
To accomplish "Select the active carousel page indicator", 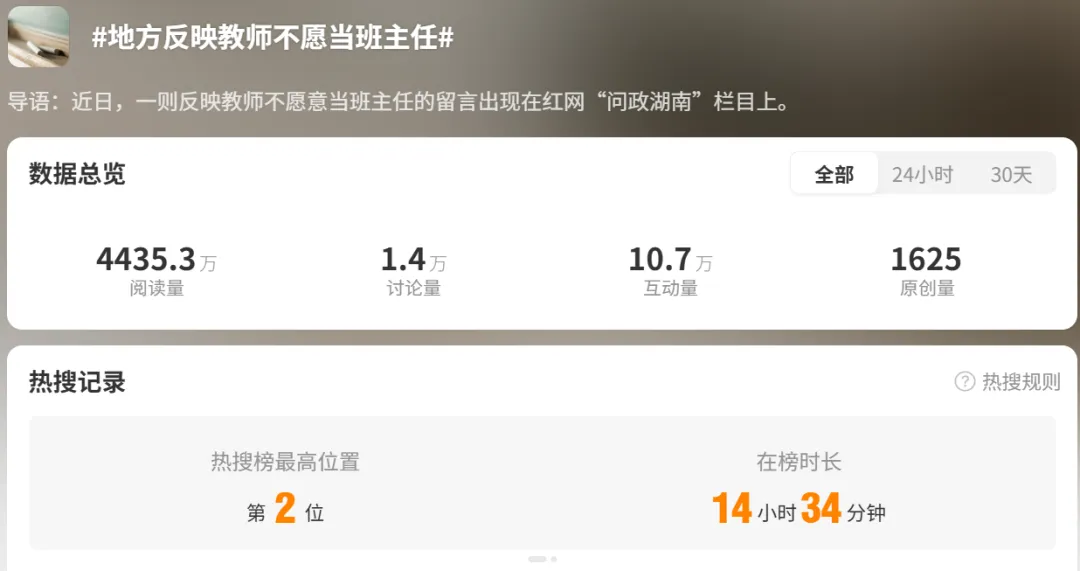I will (x=537, y=559).
